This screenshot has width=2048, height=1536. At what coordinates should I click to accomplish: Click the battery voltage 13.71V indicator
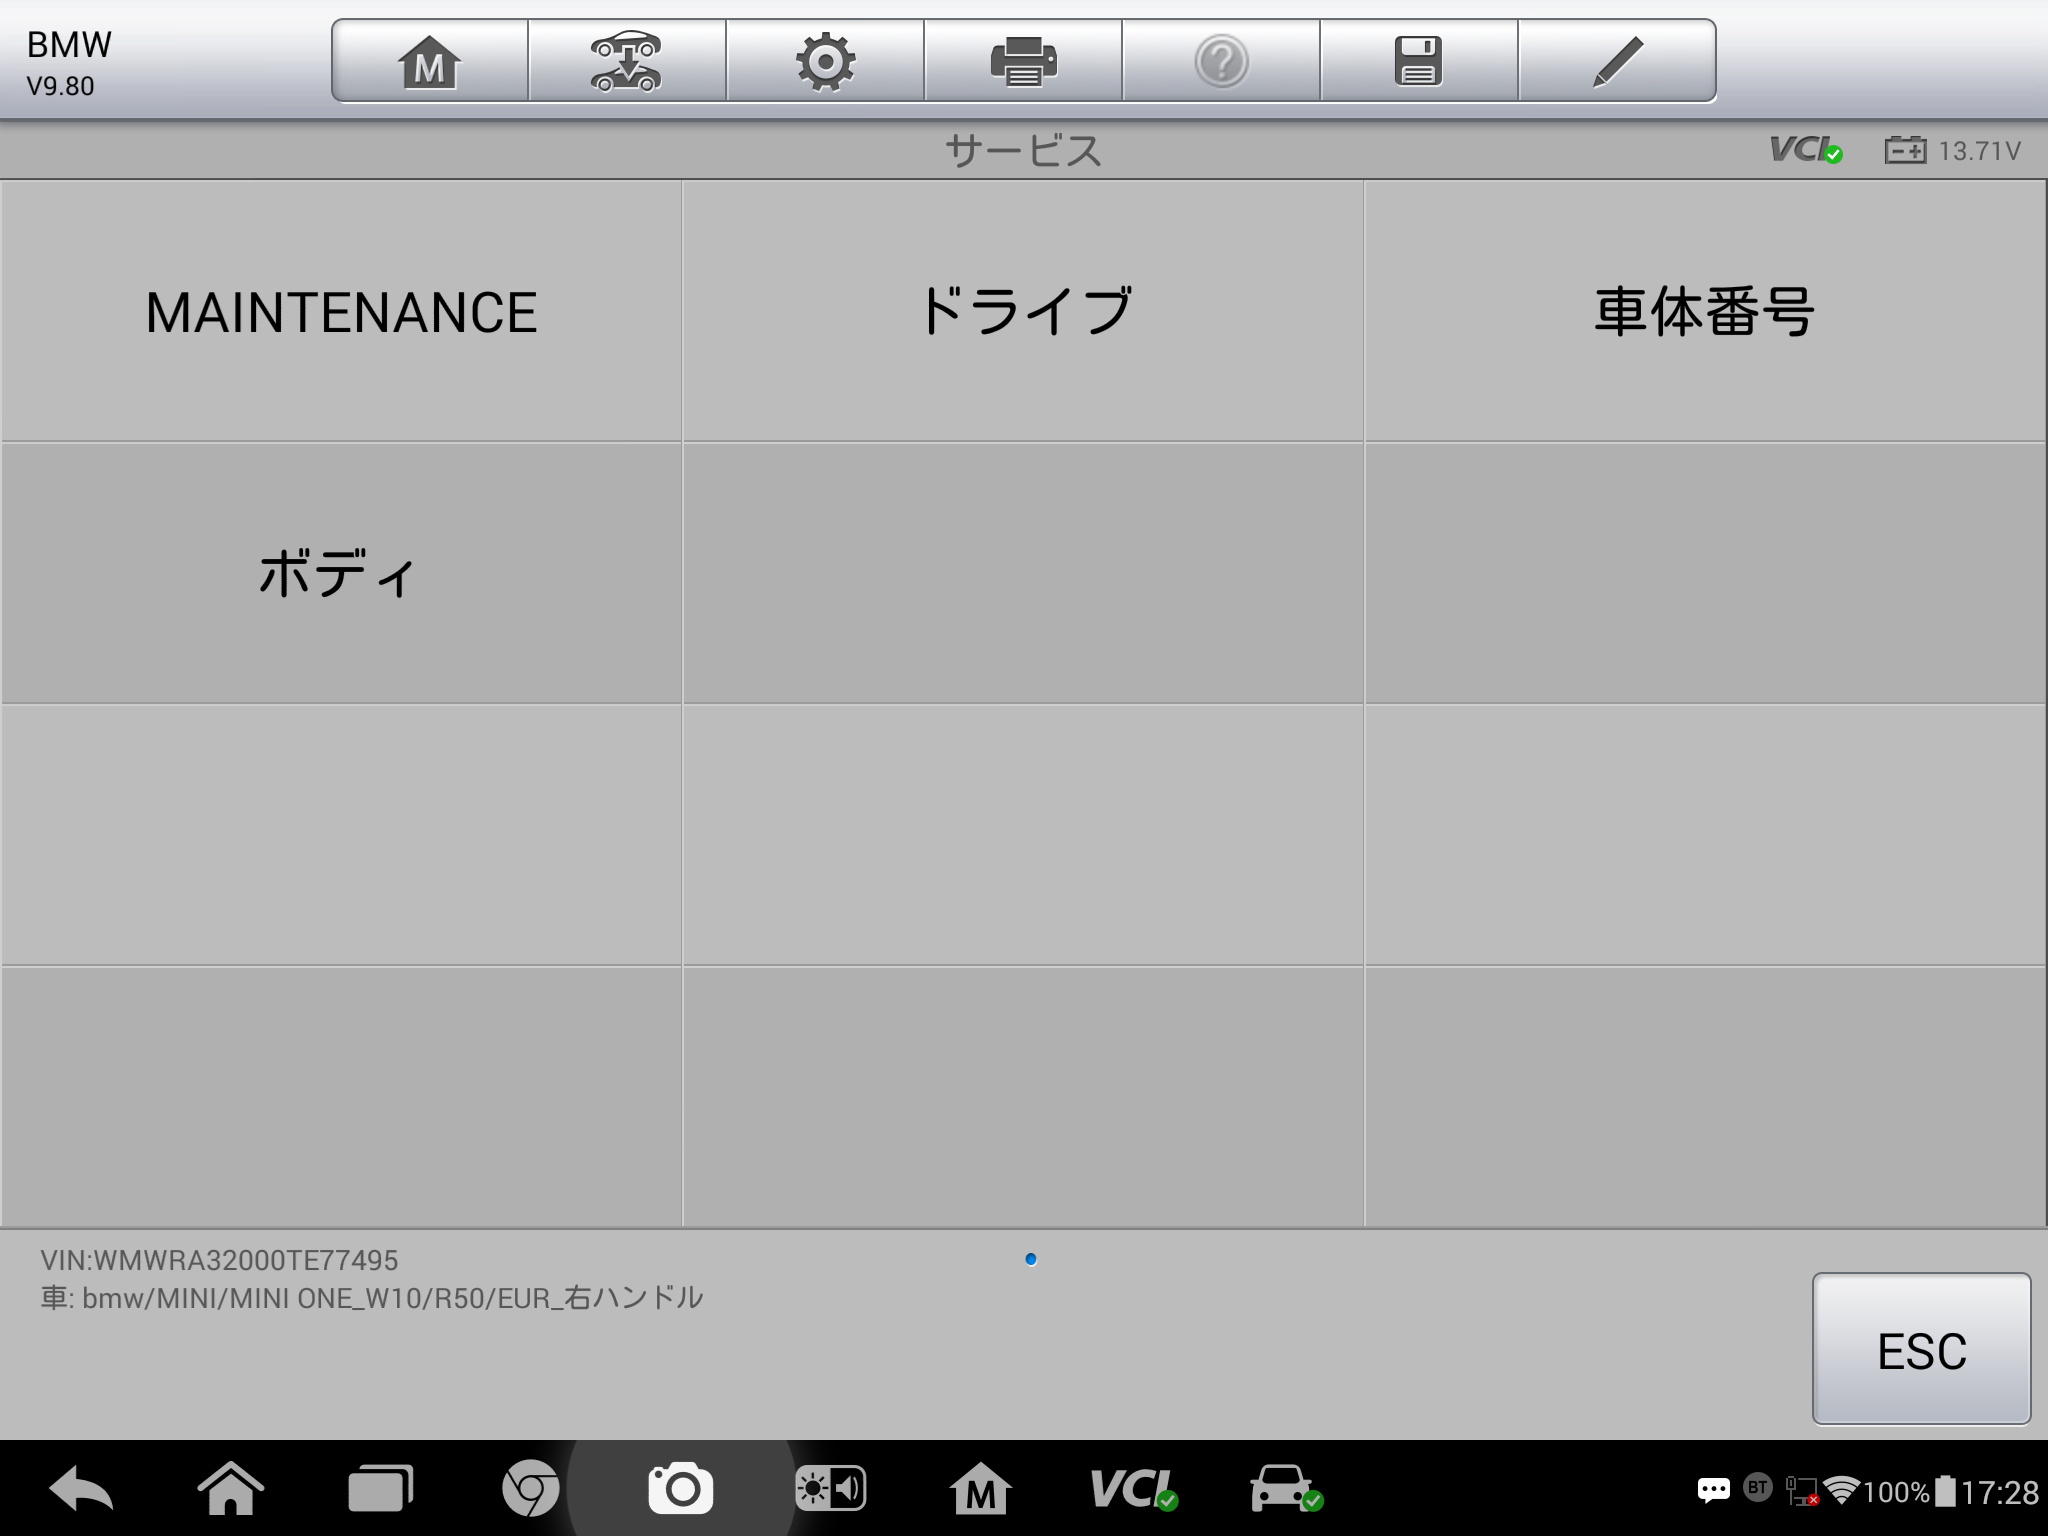click(1953, 151)
